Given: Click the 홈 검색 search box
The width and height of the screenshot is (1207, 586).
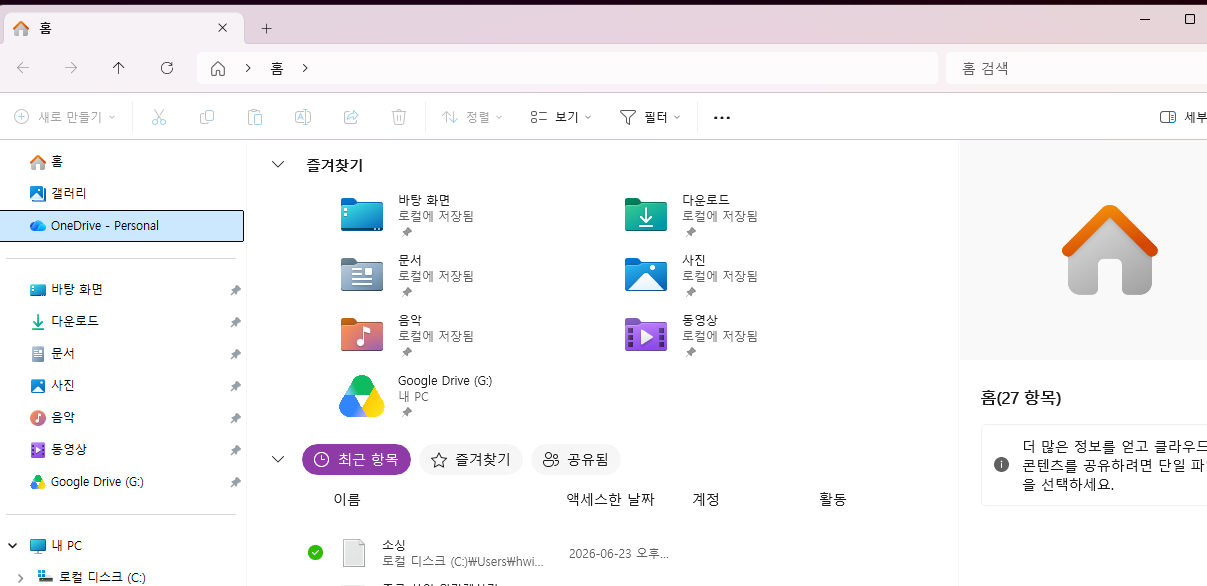Looking at the screenshot, I should pos(1075,68).
